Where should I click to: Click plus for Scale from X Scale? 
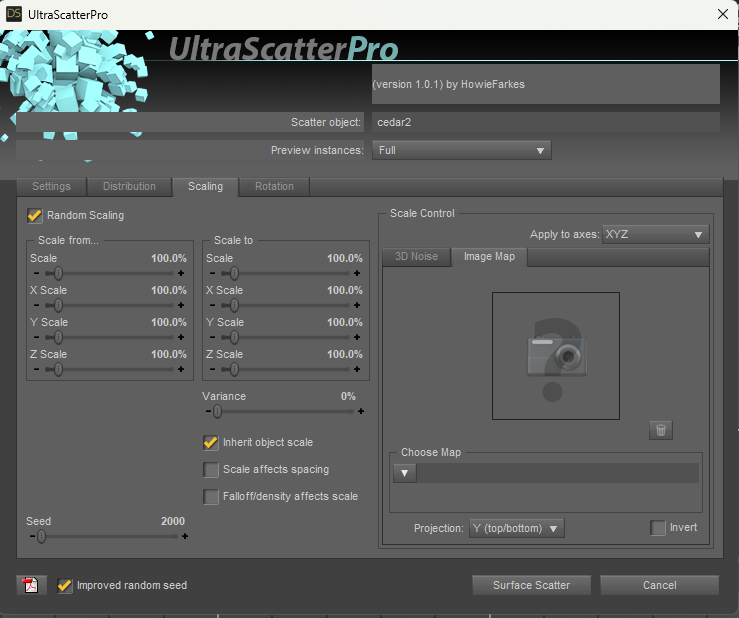tap(181, 305)
